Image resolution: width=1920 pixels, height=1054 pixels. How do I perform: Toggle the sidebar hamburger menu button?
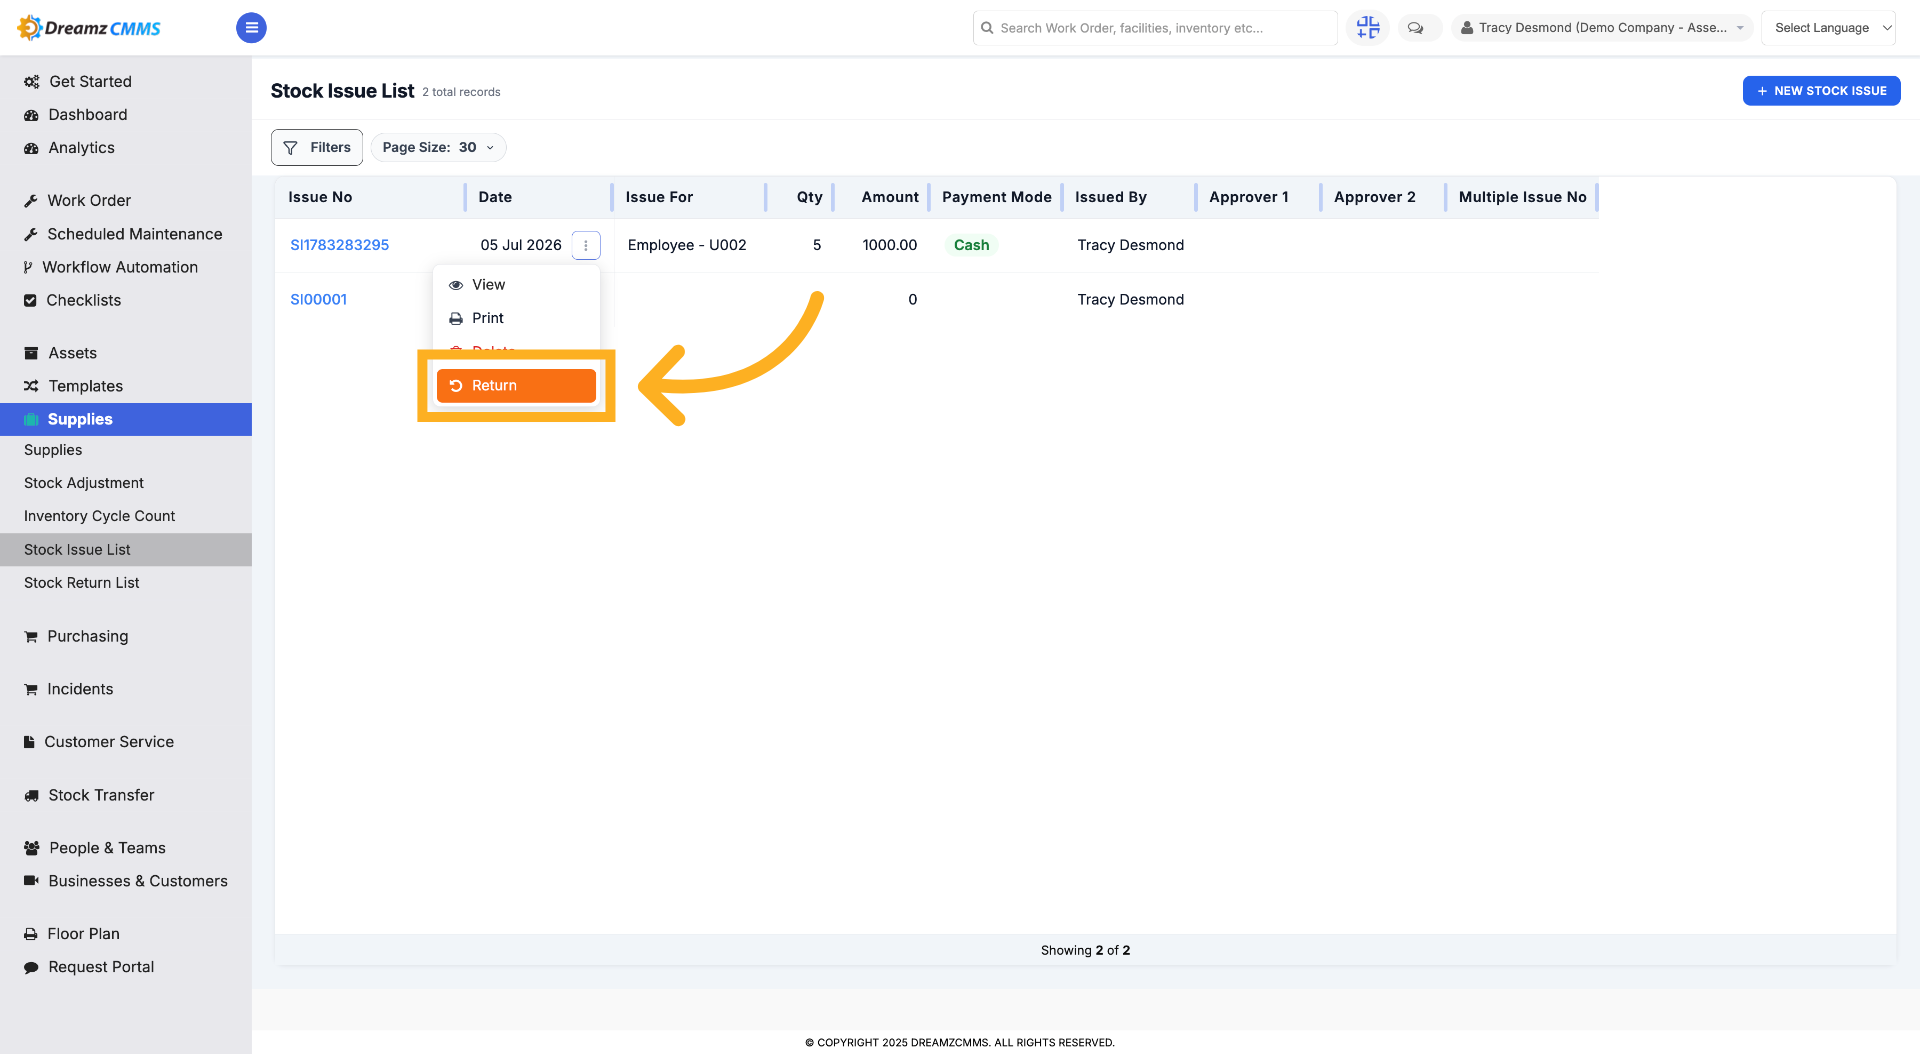251,28
